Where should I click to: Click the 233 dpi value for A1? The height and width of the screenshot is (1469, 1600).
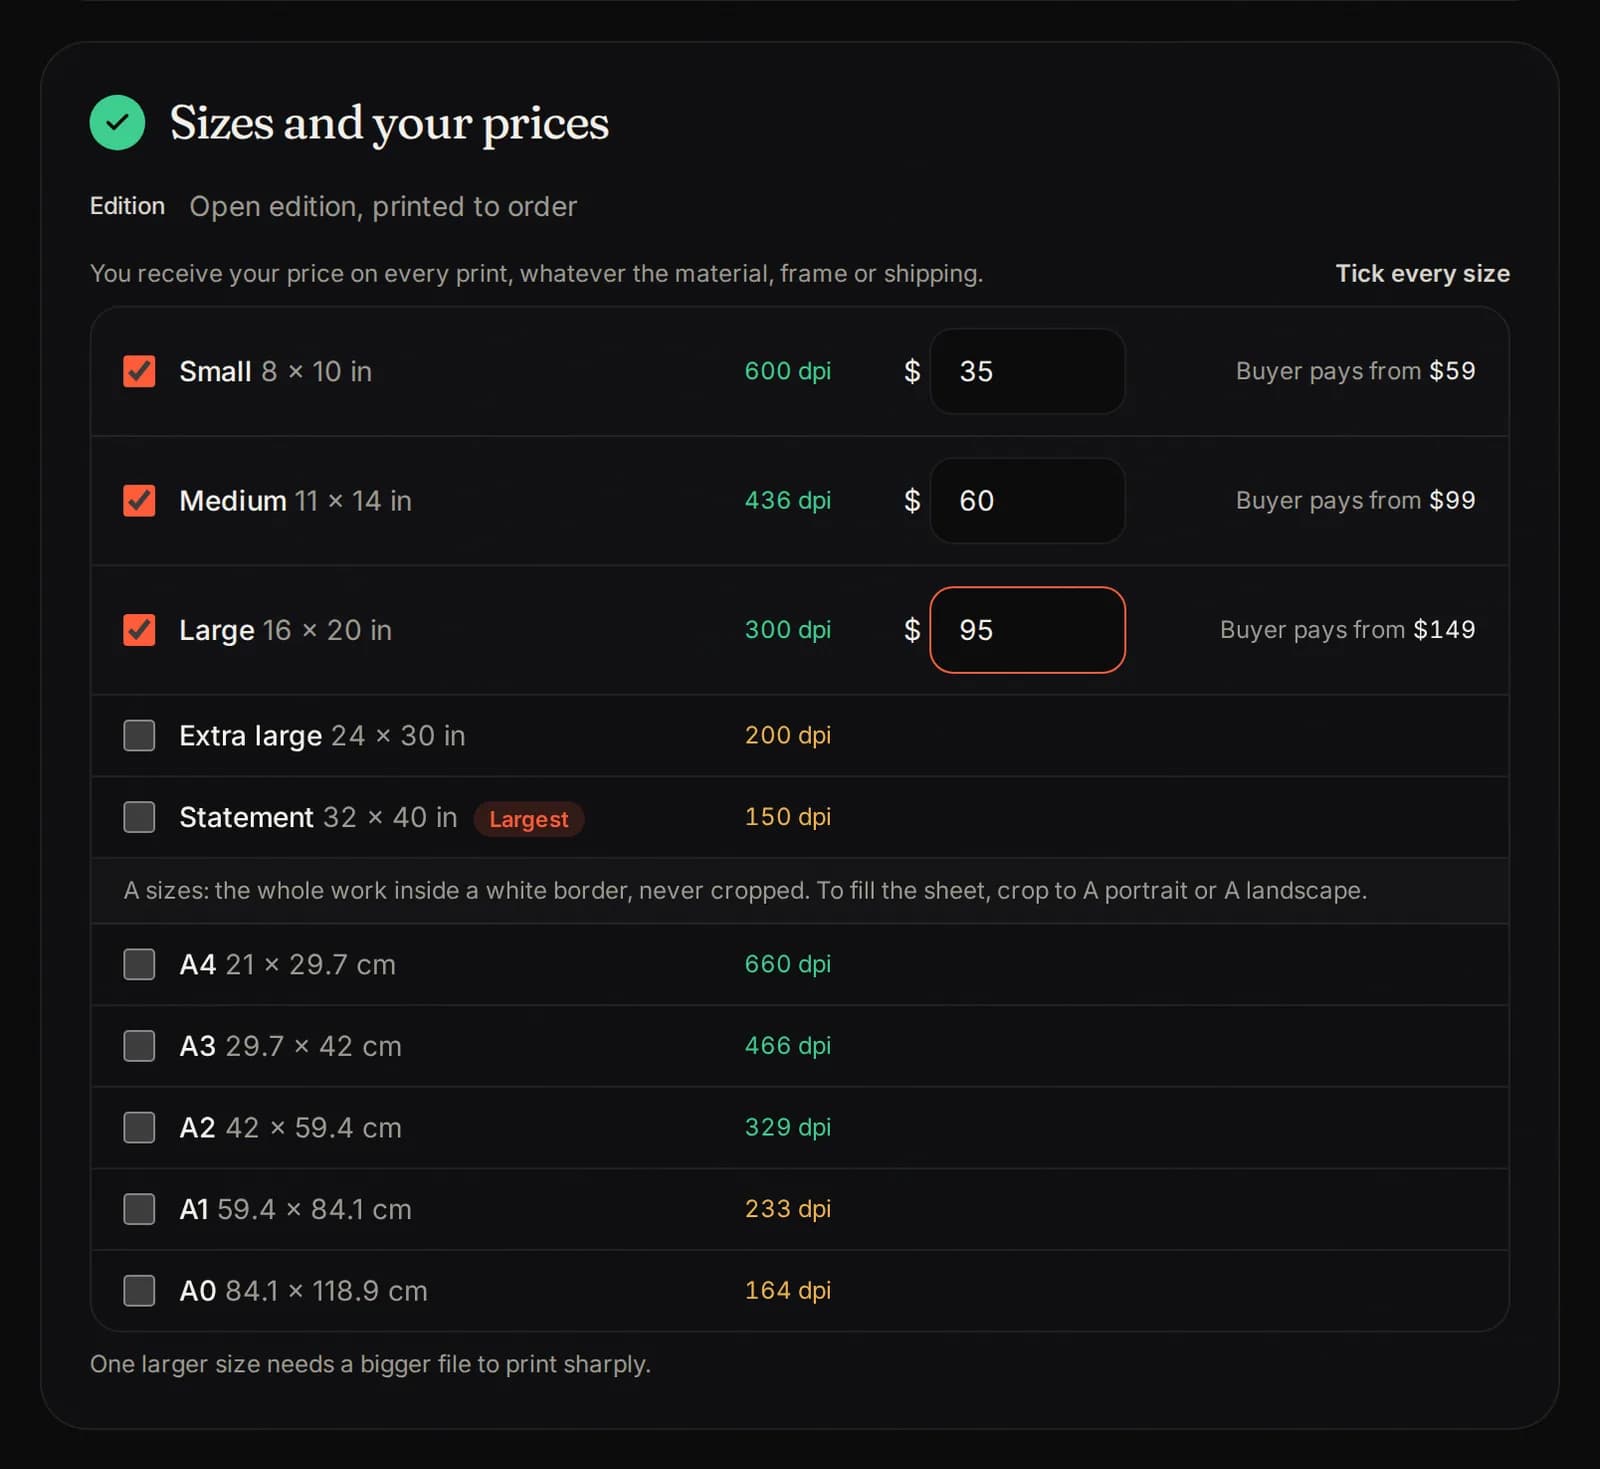pyautogui.click(x=788, y=1209)
